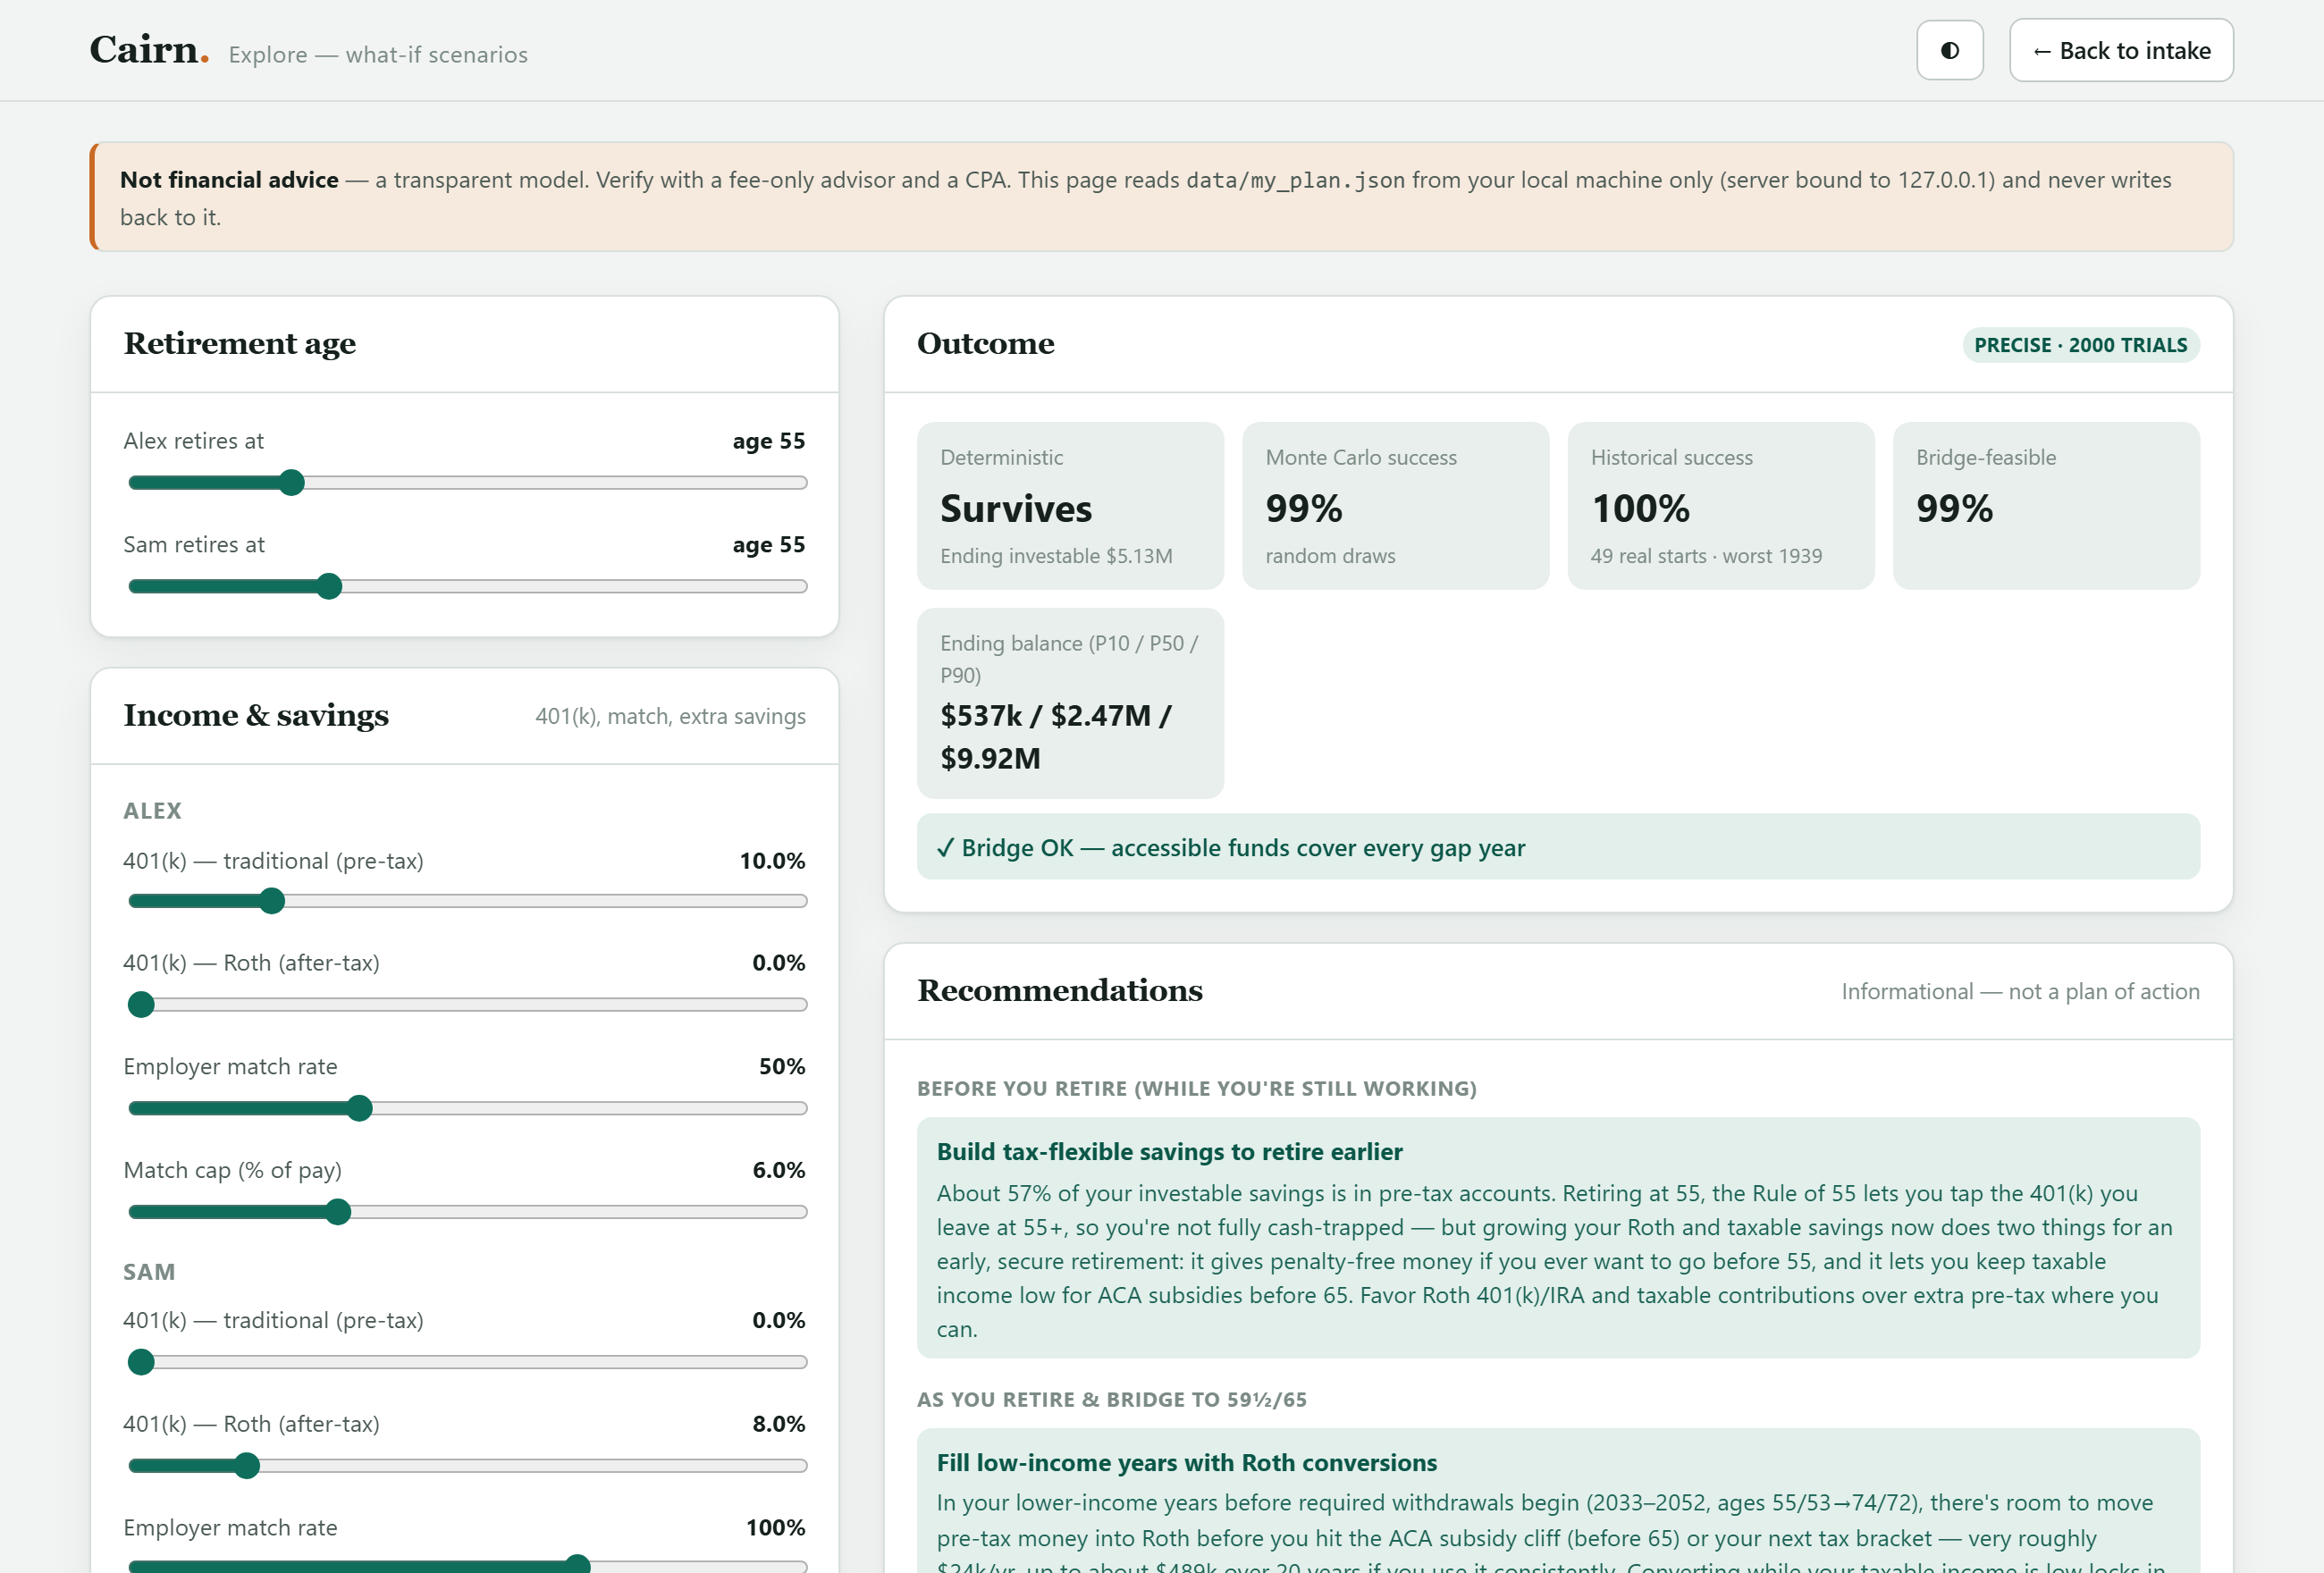Toggle the dark/light theme icon
The height and width of the screenshot is (1573, 2324).
coord(1949,50)
